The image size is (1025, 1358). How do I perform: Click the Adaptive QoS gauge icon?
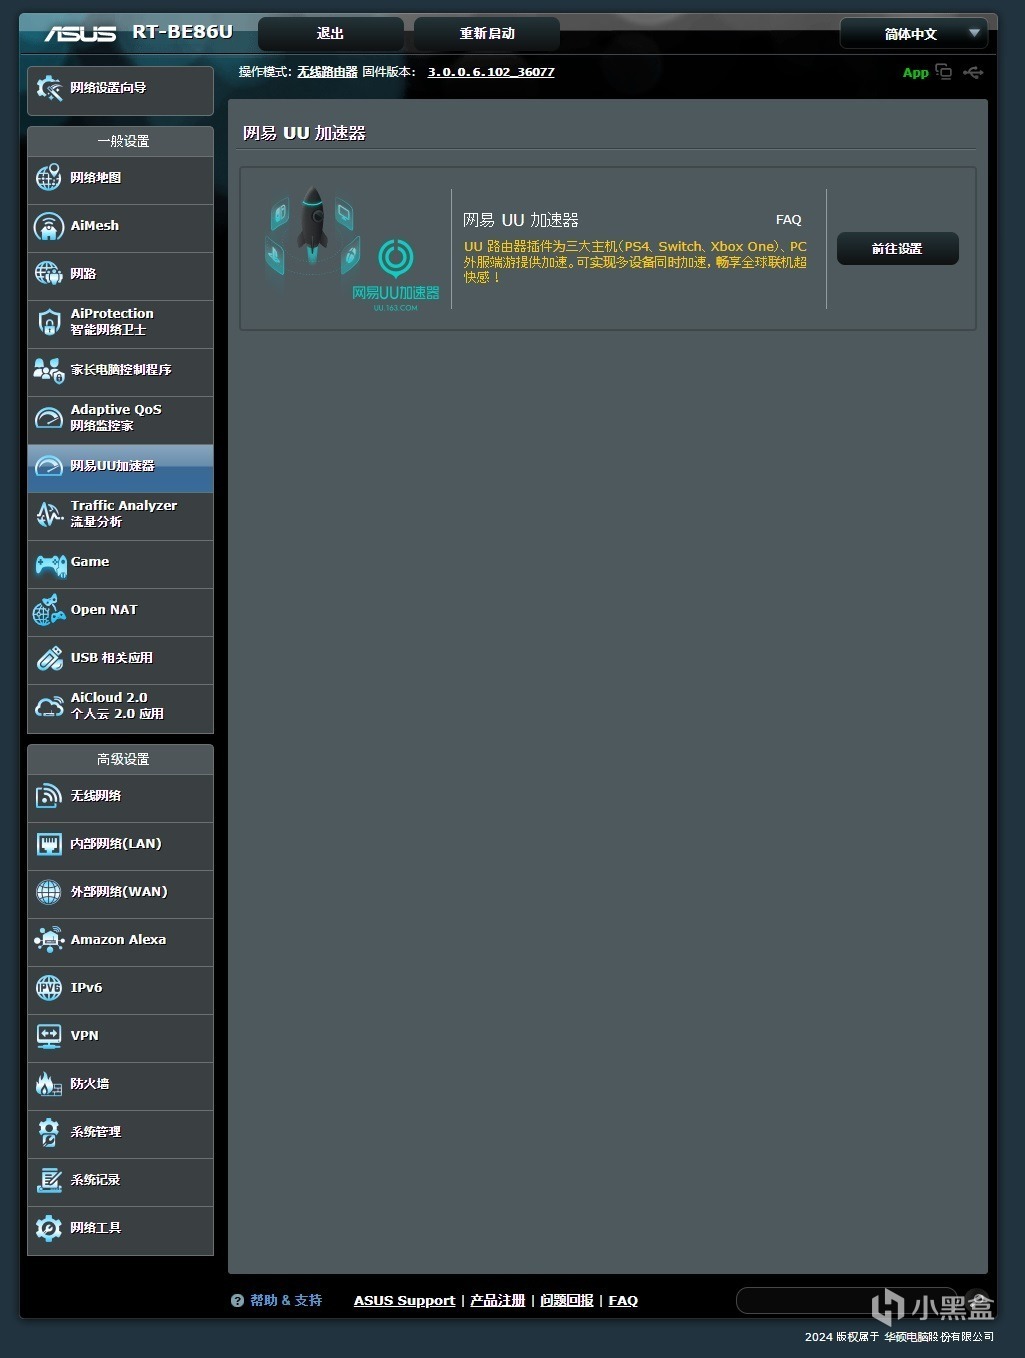click(49, 418)
